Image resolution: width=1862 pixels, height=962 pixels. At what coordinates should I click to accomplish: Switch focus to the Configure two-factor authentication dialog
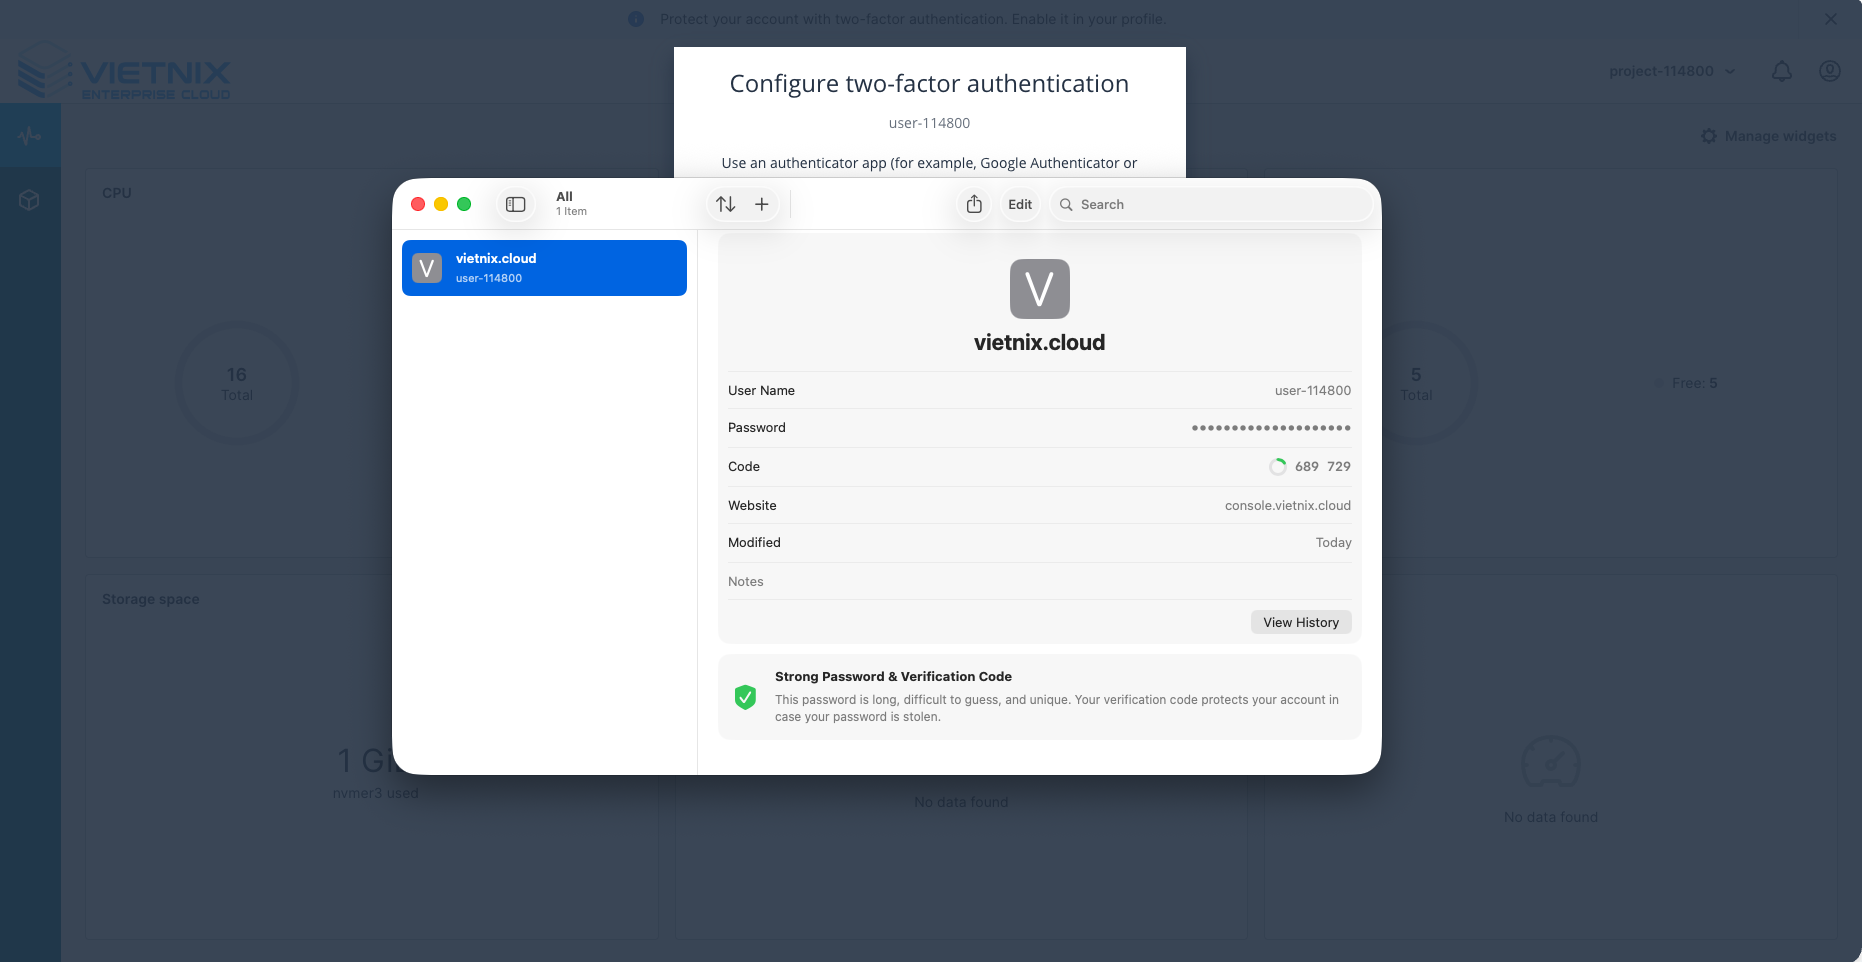pyautogui.click(x=929, y=84)
